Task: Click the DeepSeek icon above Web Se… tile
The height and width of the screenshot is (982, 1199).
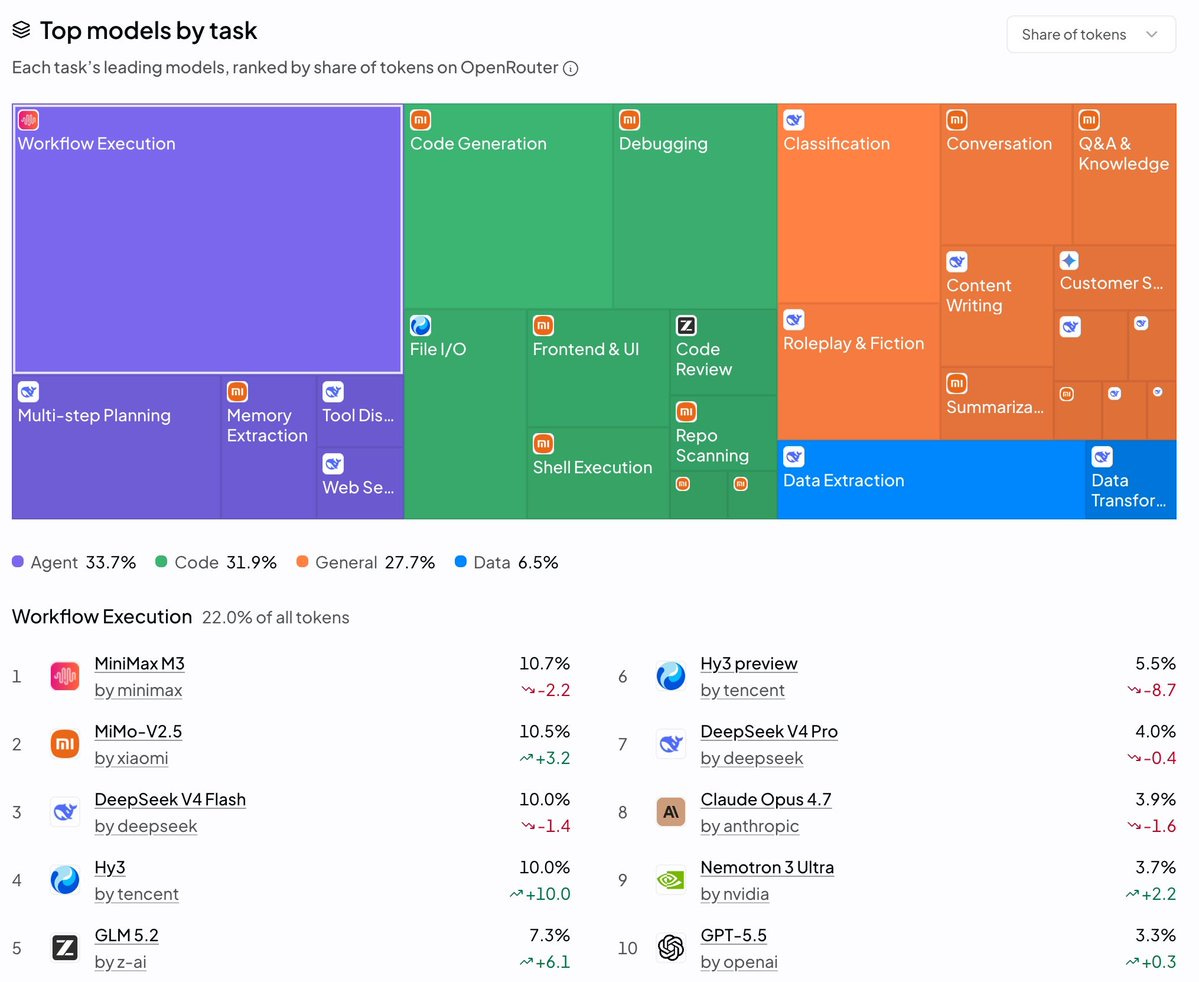Action: (x=333, y=463)
